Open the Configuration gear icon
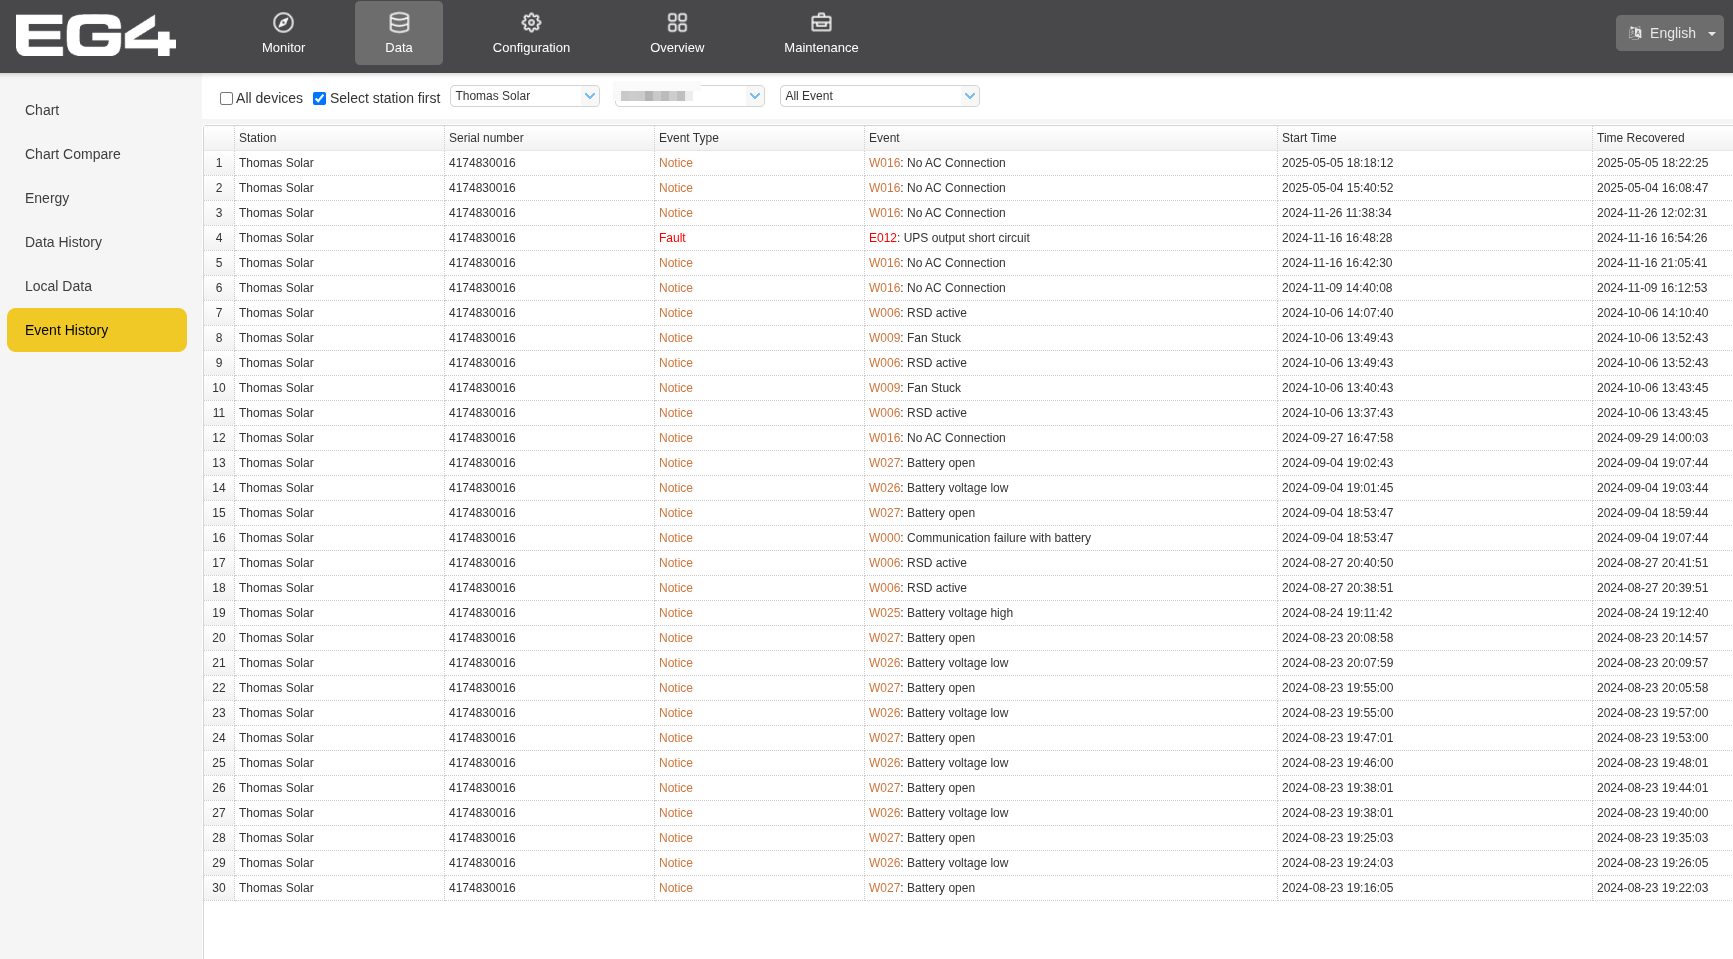1733x959 pixels. [531, 22]
